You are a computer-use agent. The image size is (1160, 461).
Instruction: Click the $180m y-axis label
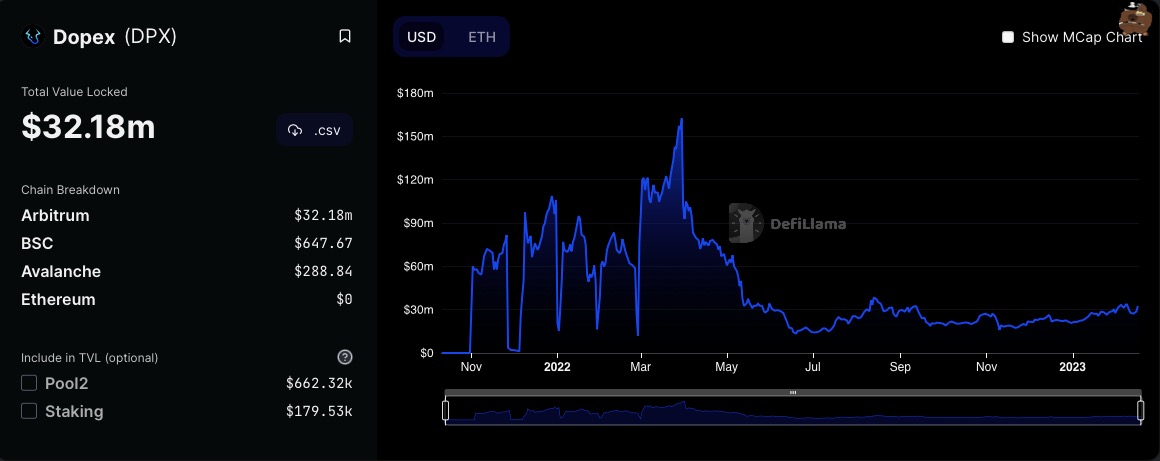pos(415,93)
